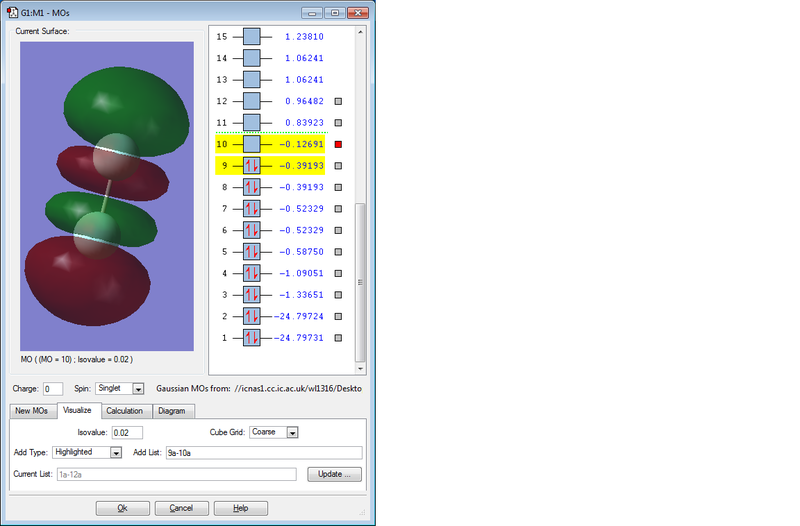Viewport: 800px width, 526px height.
Task: Open the Spin Singlet dropdown
Action: tap(138, 389)
